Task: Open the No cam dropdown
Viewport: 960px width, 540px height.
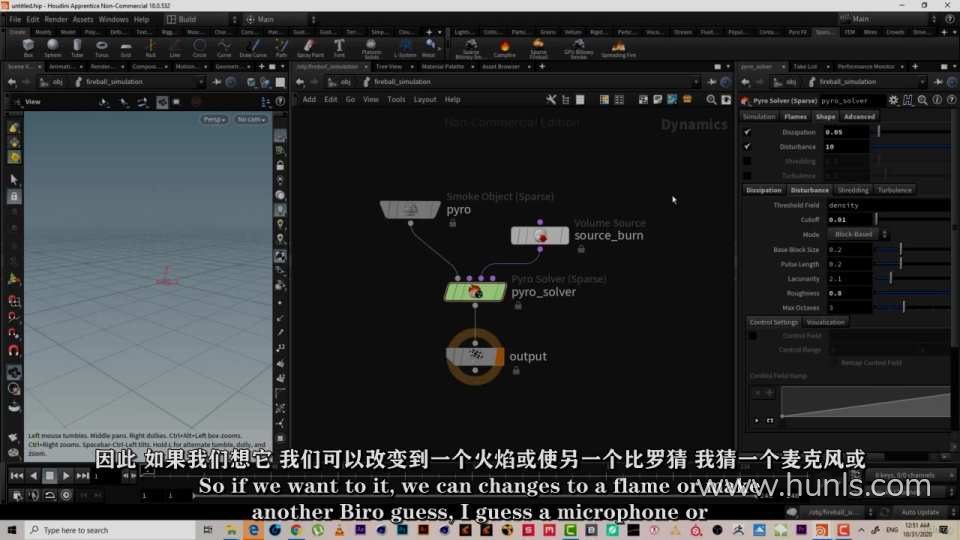Action: (252, 119)
